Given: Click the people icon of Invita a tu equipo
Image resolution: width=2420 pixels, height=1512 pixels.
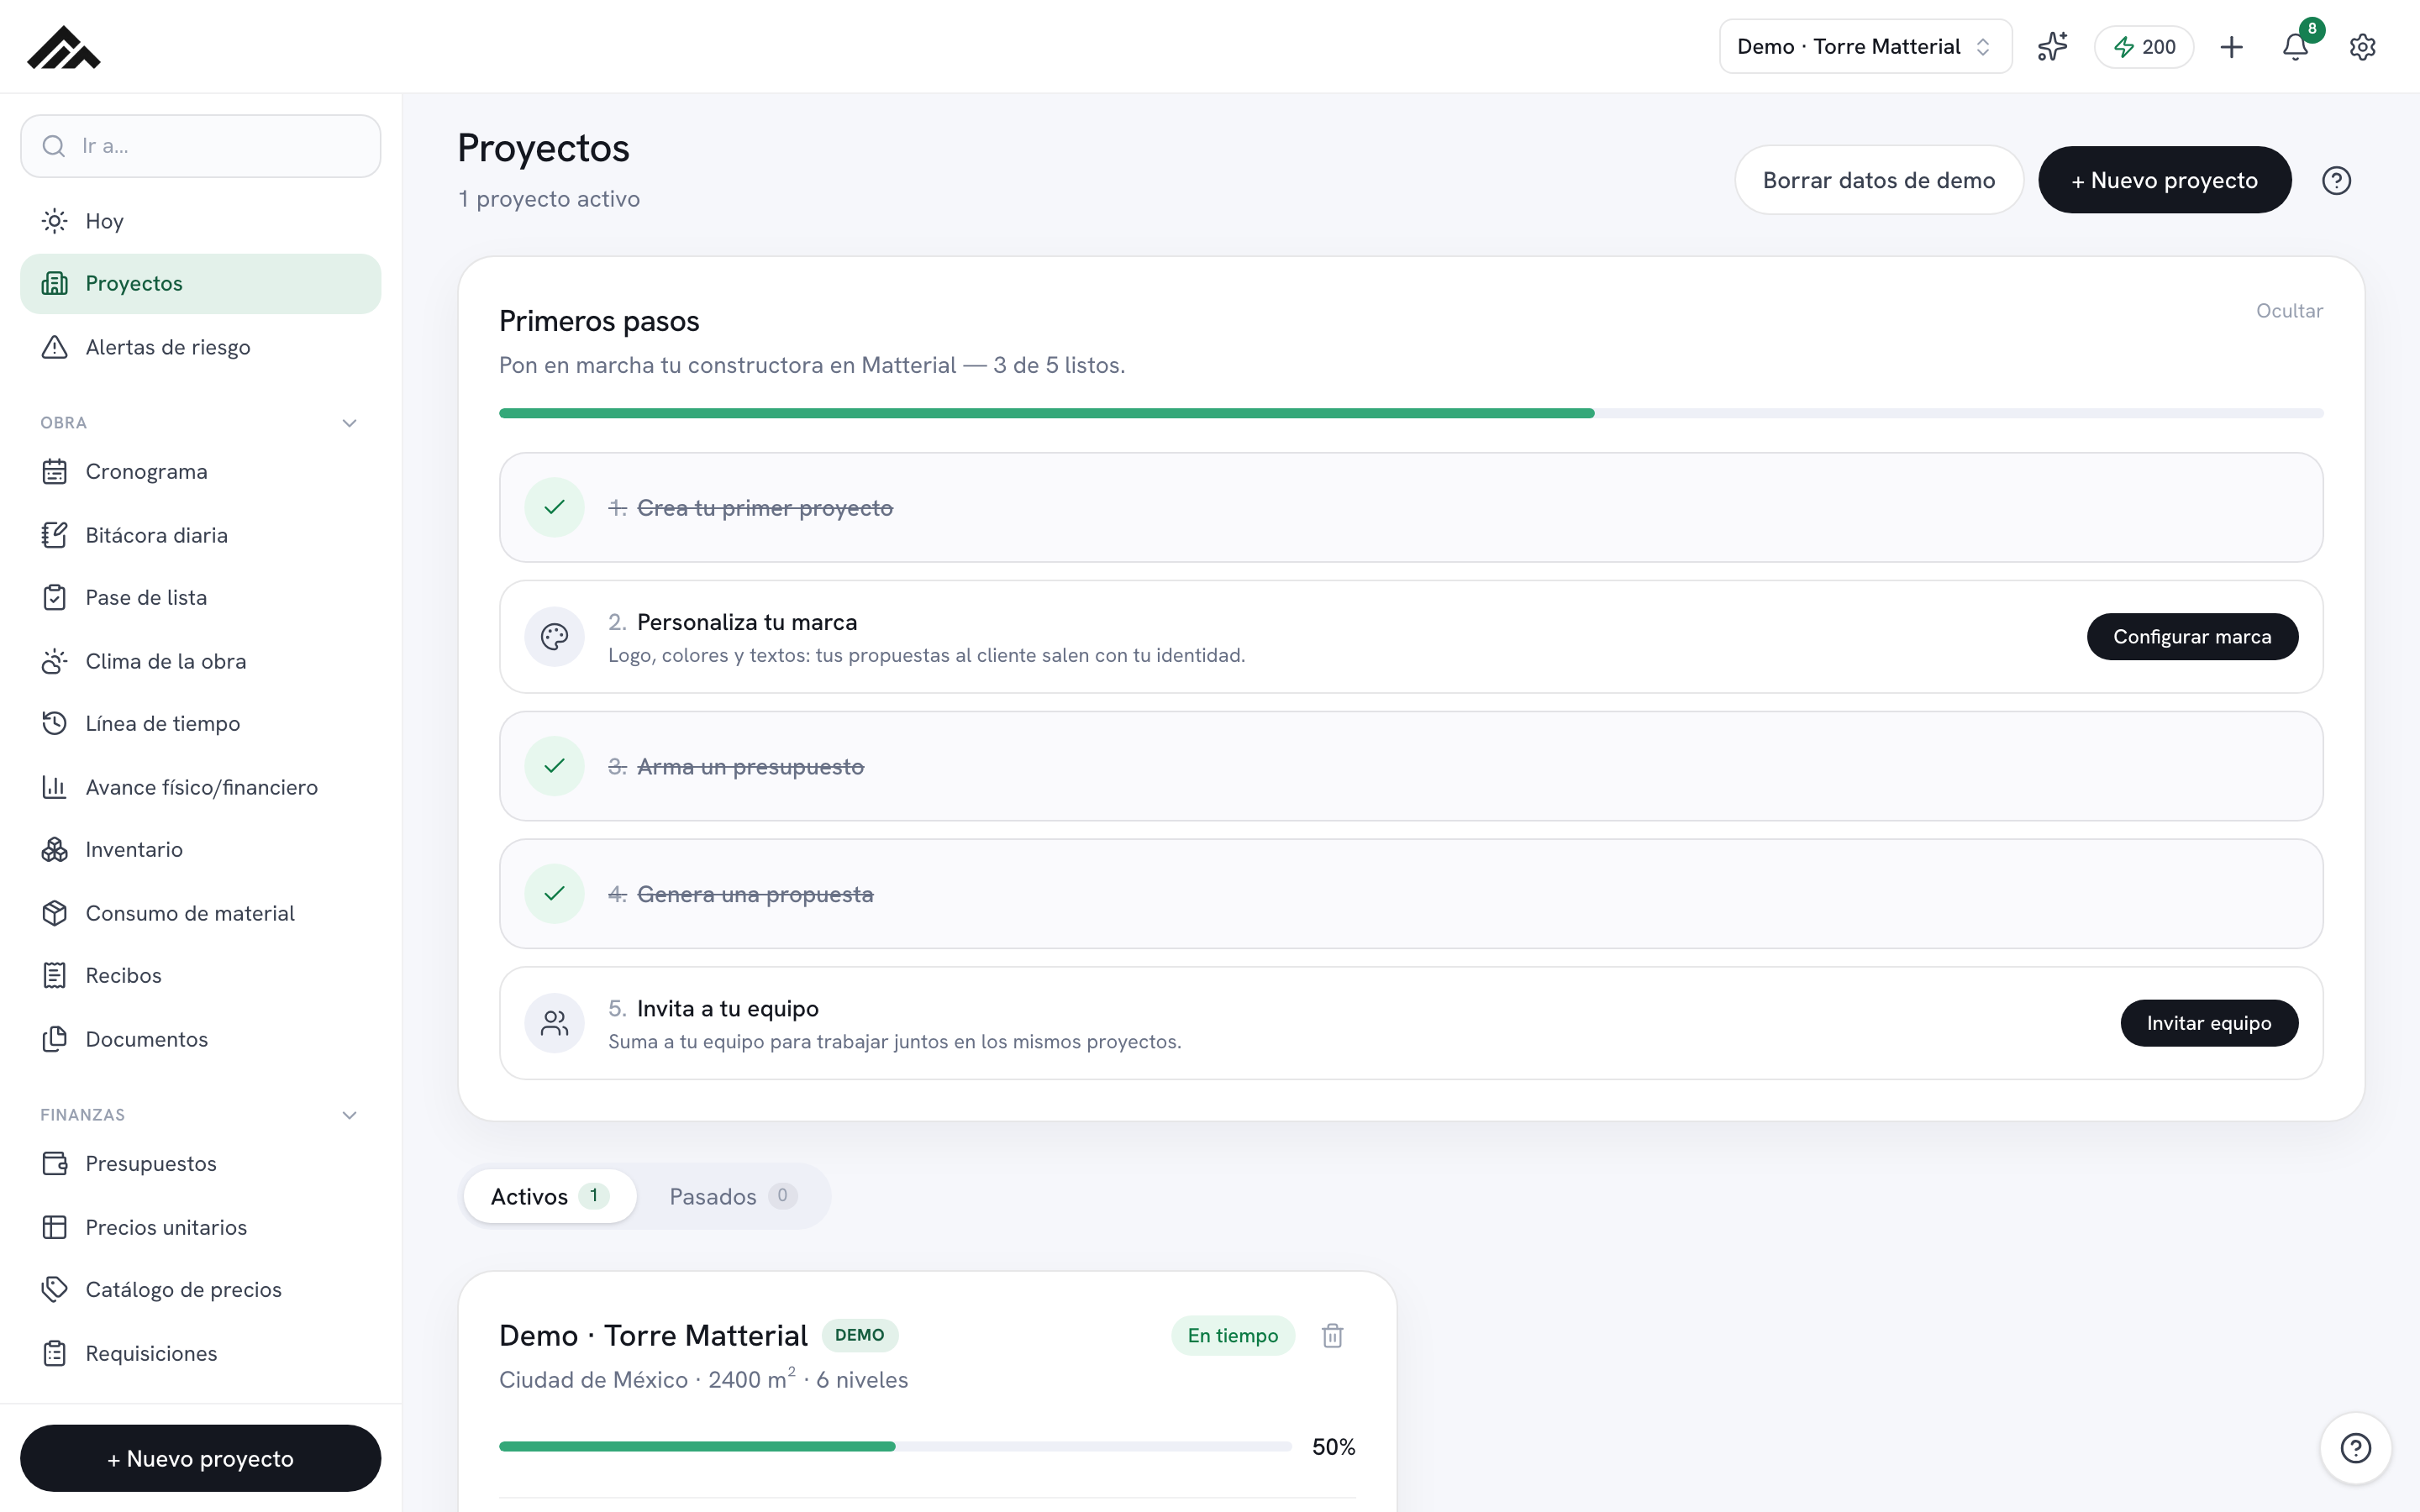Looking at the screenshot, I should (x=554, y=1022).
